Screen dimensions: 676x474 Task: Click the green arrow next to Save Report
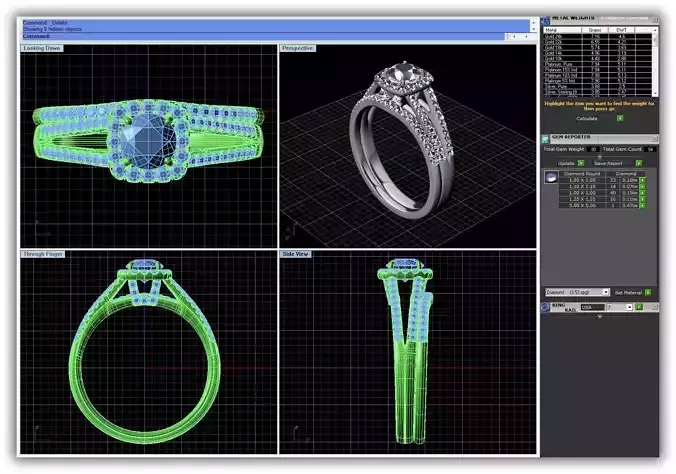(638, 163)
